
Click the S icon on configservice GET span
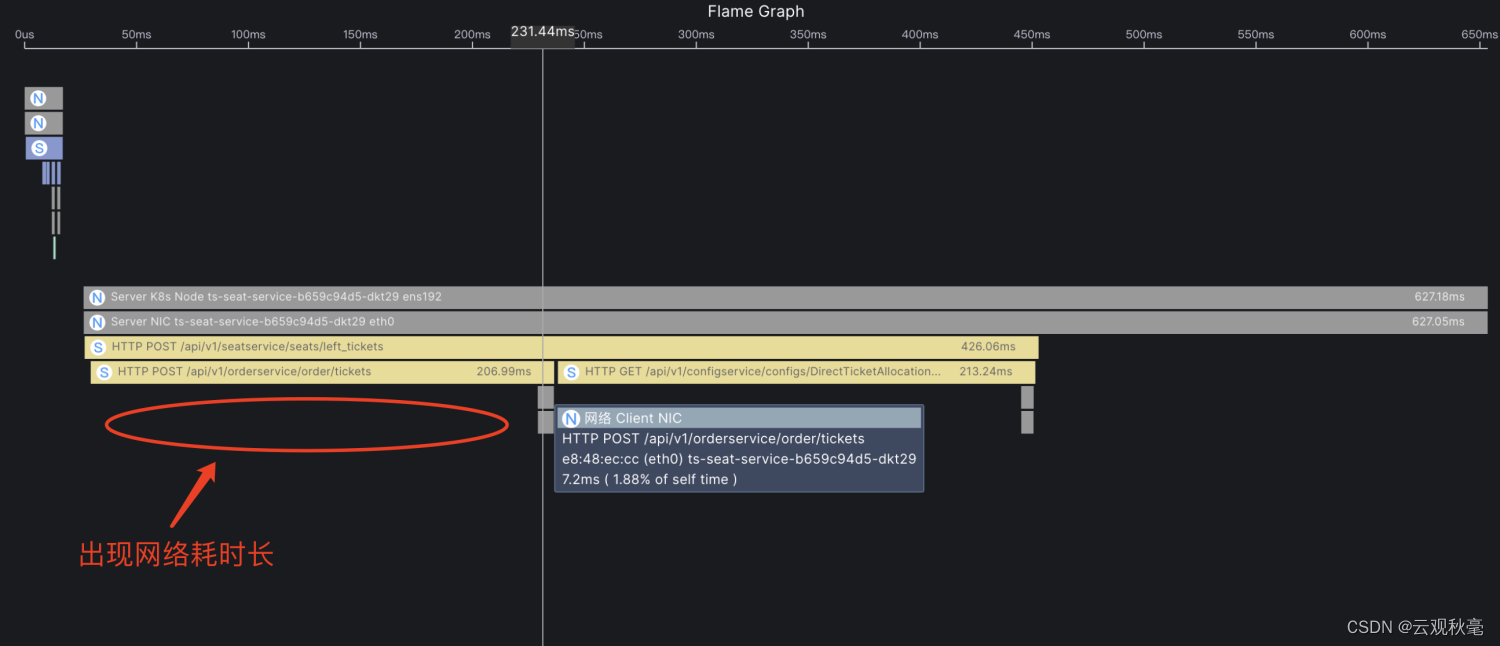pos(571,372)
